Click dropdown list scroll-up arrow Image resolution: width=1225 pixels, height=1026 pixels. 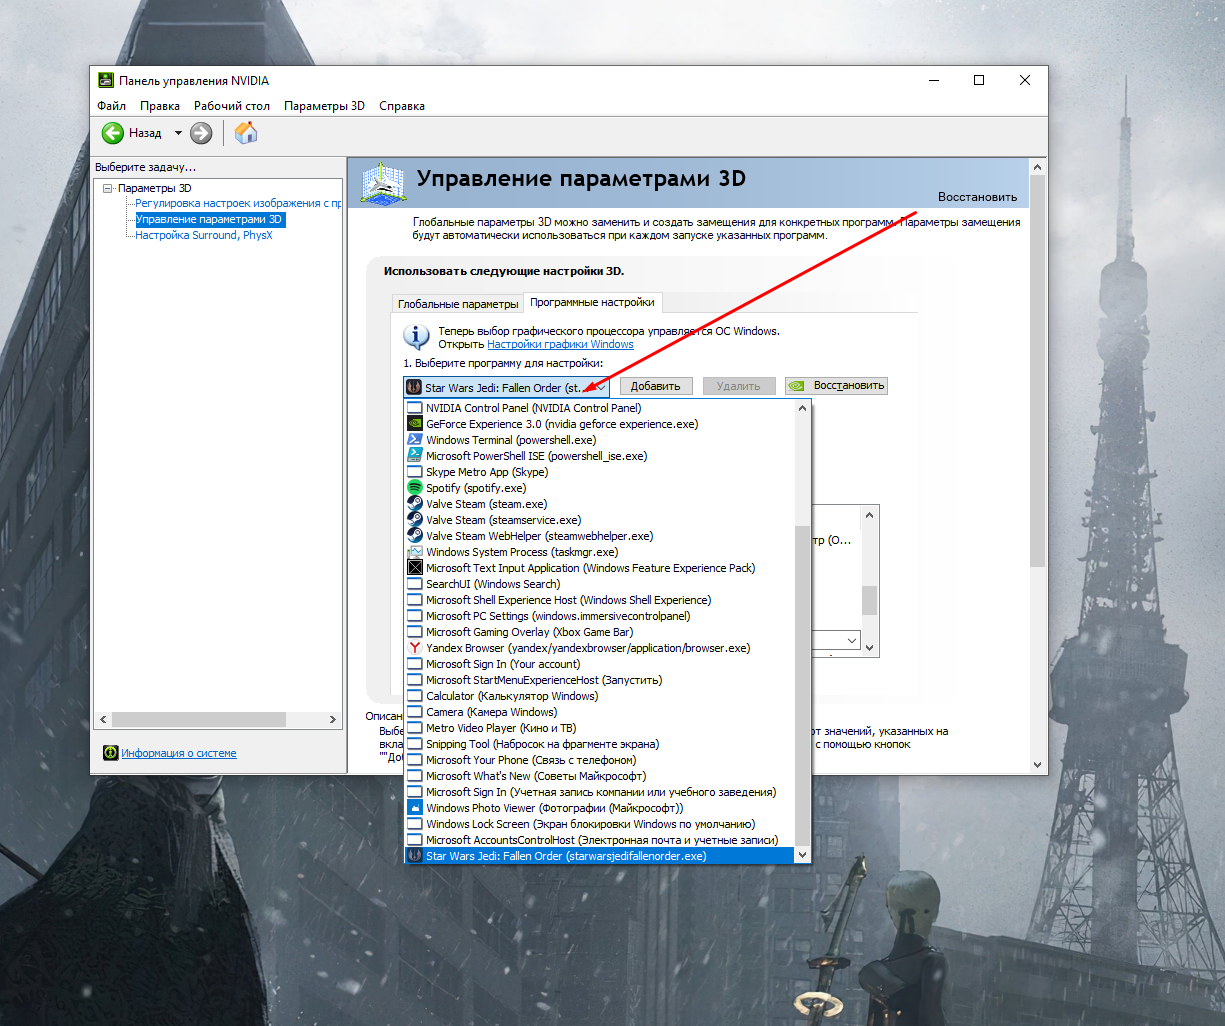802,408
